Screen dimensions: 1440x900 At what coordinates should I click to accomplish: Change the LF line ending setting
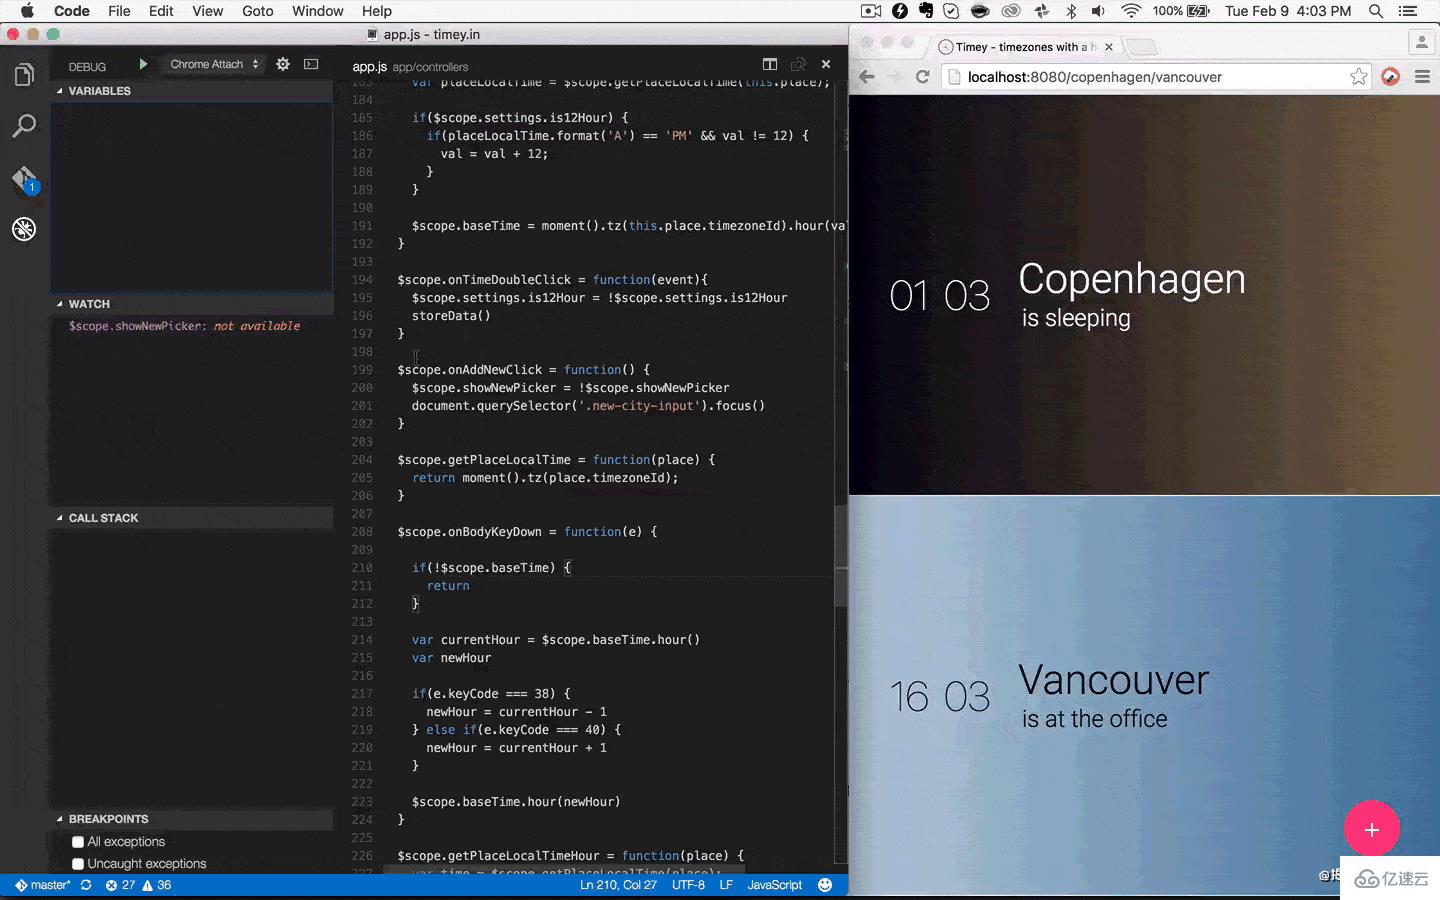(x=726, y=885)
